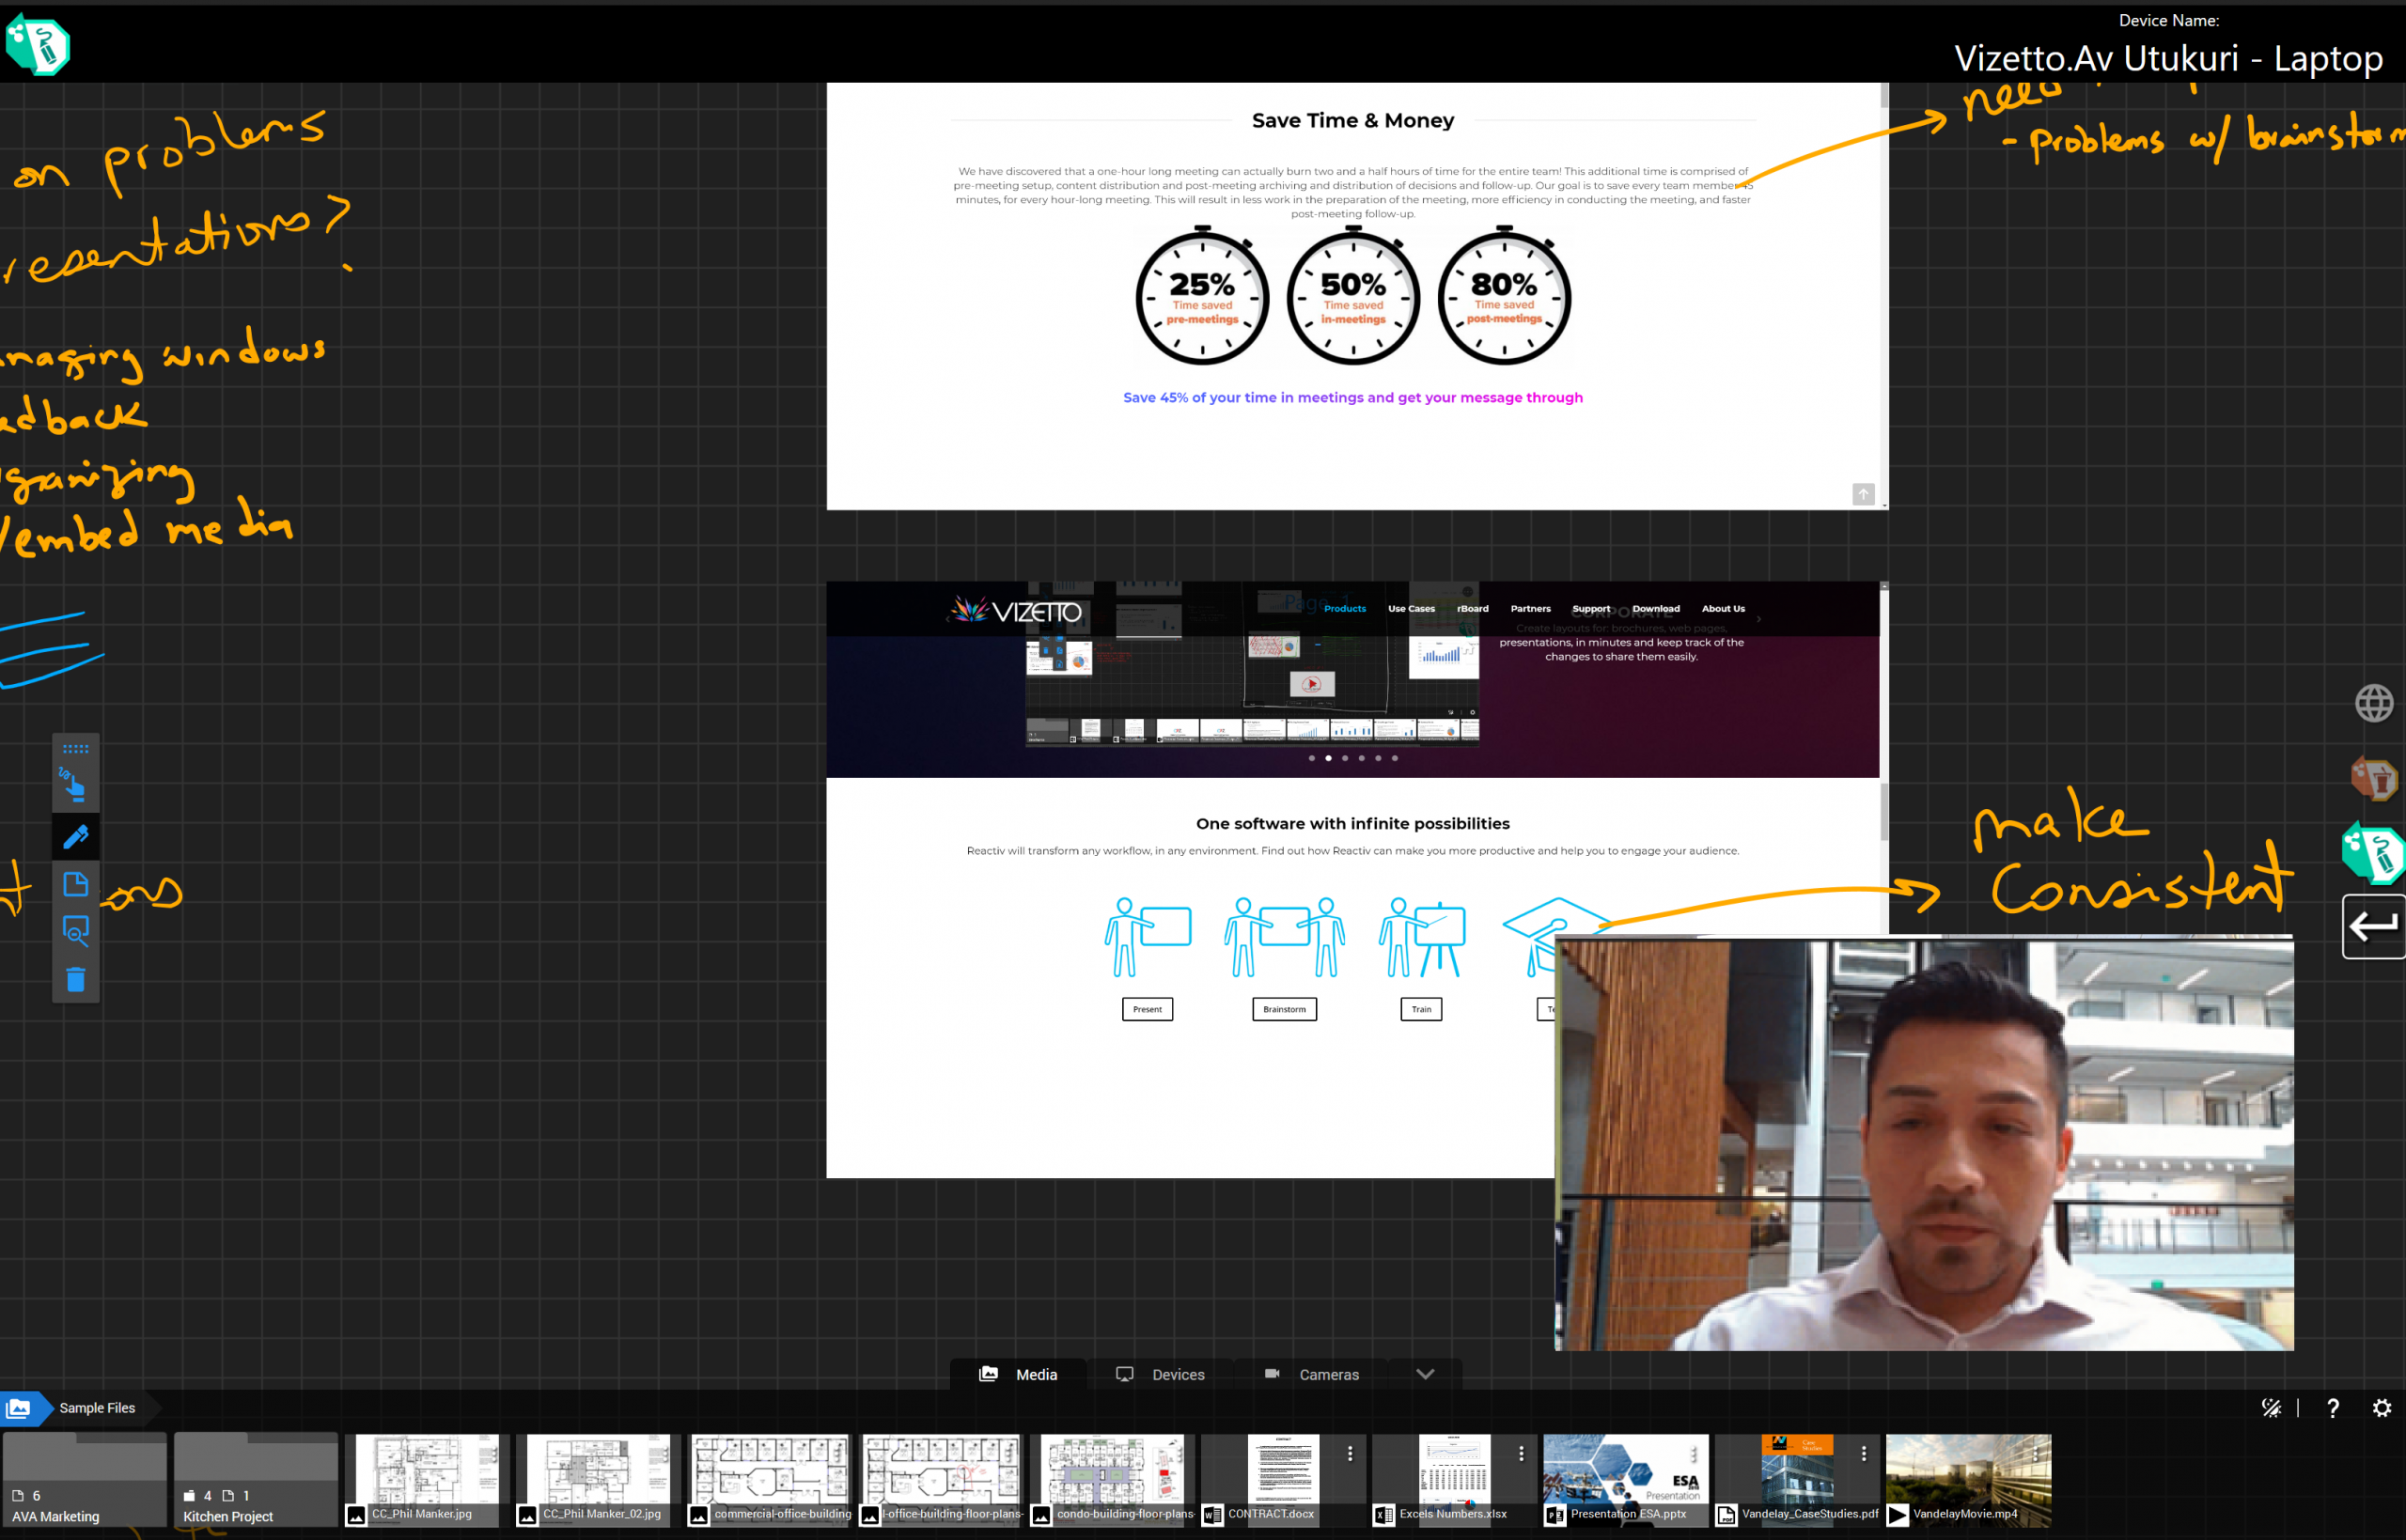Viewport: 2406px width, 1540px height.
Task: Open the CC_Phil Manker.jpg thumbnail
Action: [427, 1480]
